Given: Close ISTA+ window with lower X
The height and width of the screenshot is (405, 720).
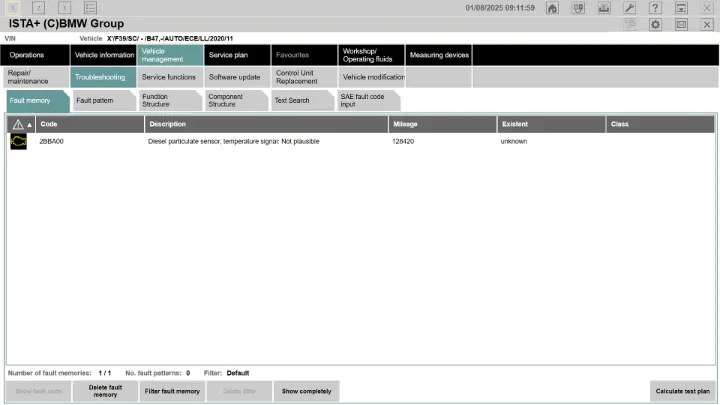Looking at the screenshot, I should coord(707,24).
